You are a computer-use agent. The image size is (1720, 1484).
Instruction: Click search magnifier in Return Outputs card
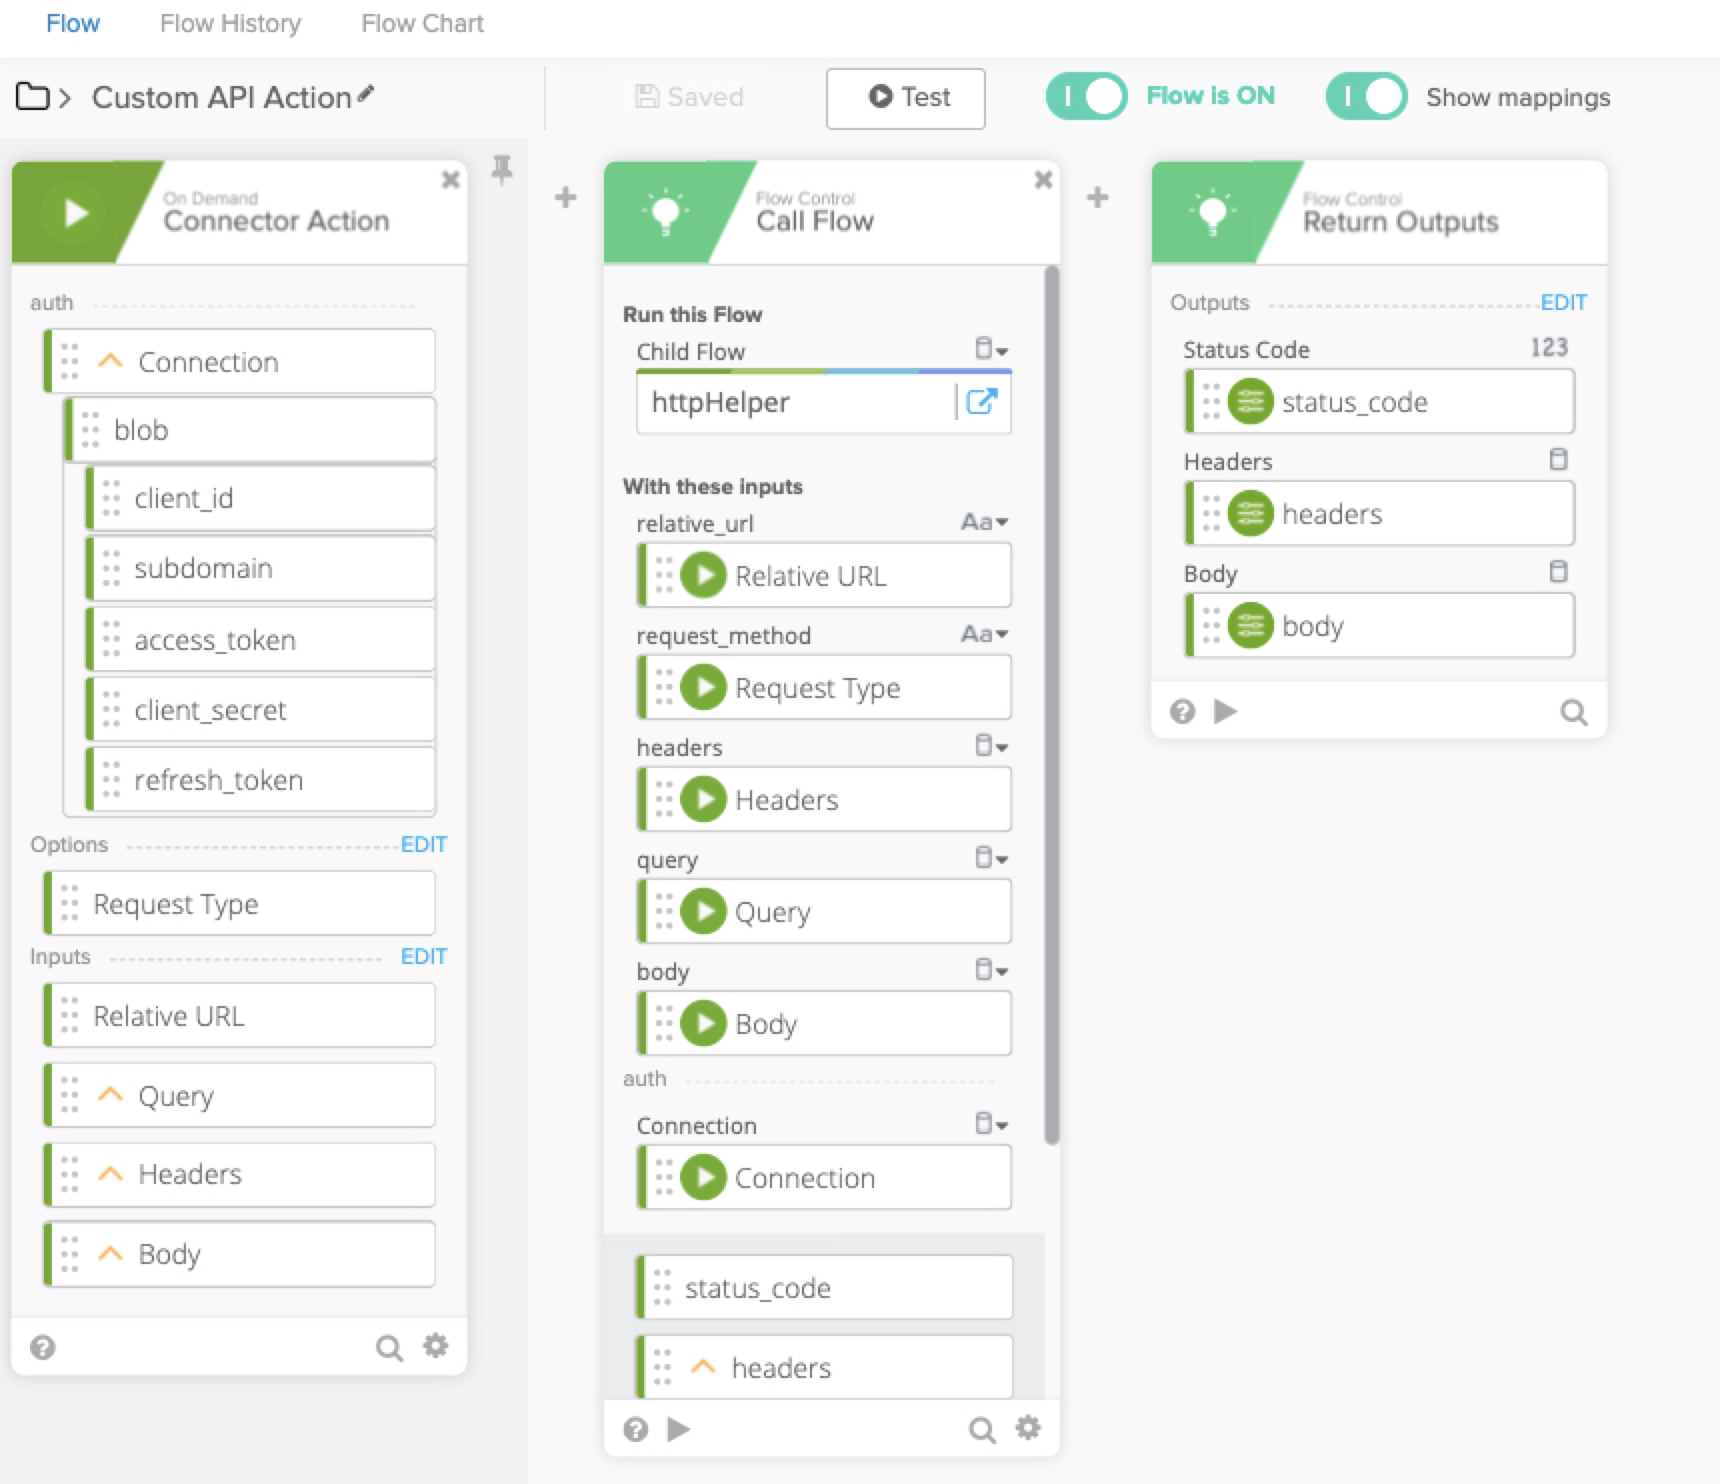click(1573, 712)
